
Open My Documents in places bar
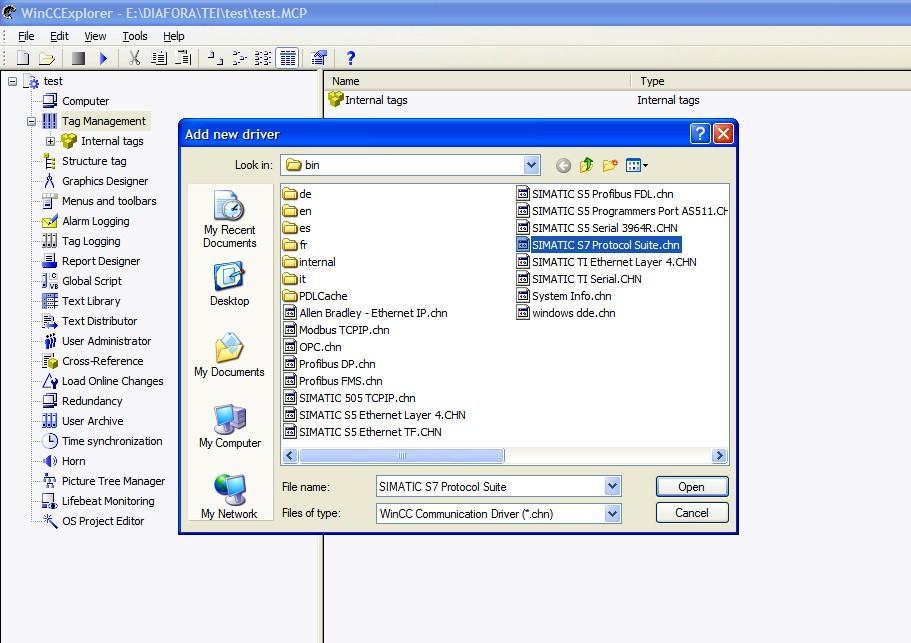pos(229,355)
